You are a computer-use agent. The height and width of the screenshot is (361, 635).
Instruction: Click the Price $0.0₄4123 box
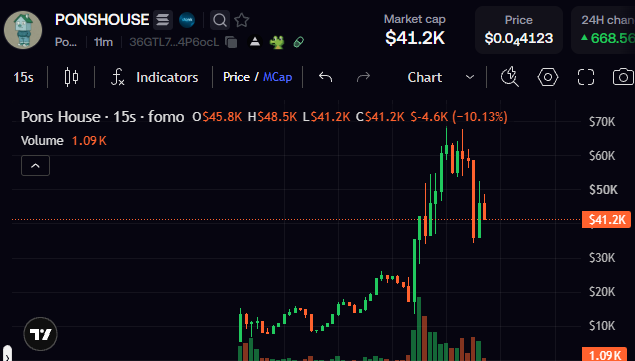(x=519, y=30)
